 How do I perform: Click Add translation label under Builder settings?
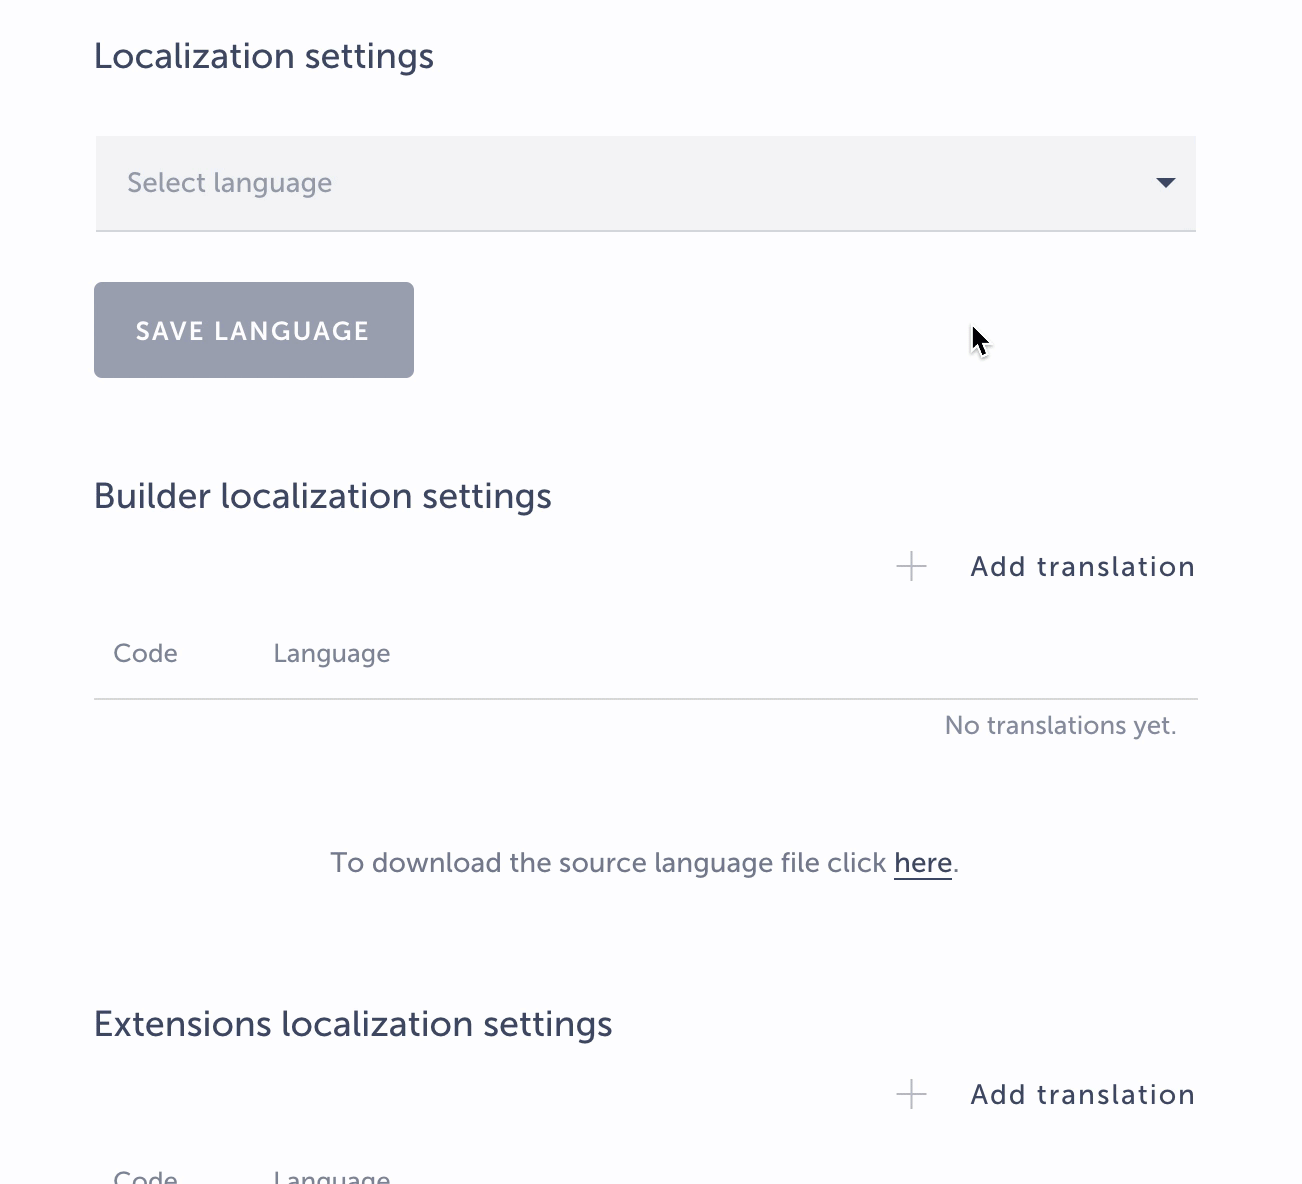tap(1082, 567)
